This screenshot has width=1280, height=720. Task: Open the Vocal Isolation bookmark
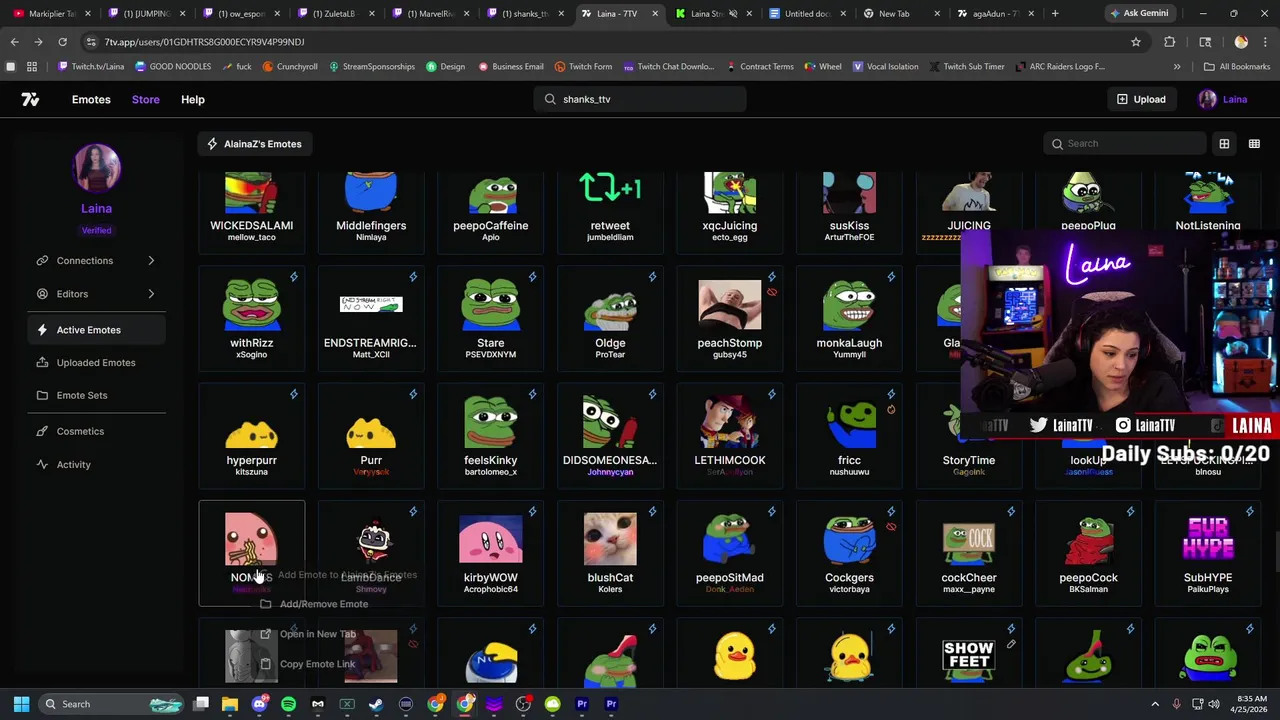pyautogui.click(x=885, y=67)
